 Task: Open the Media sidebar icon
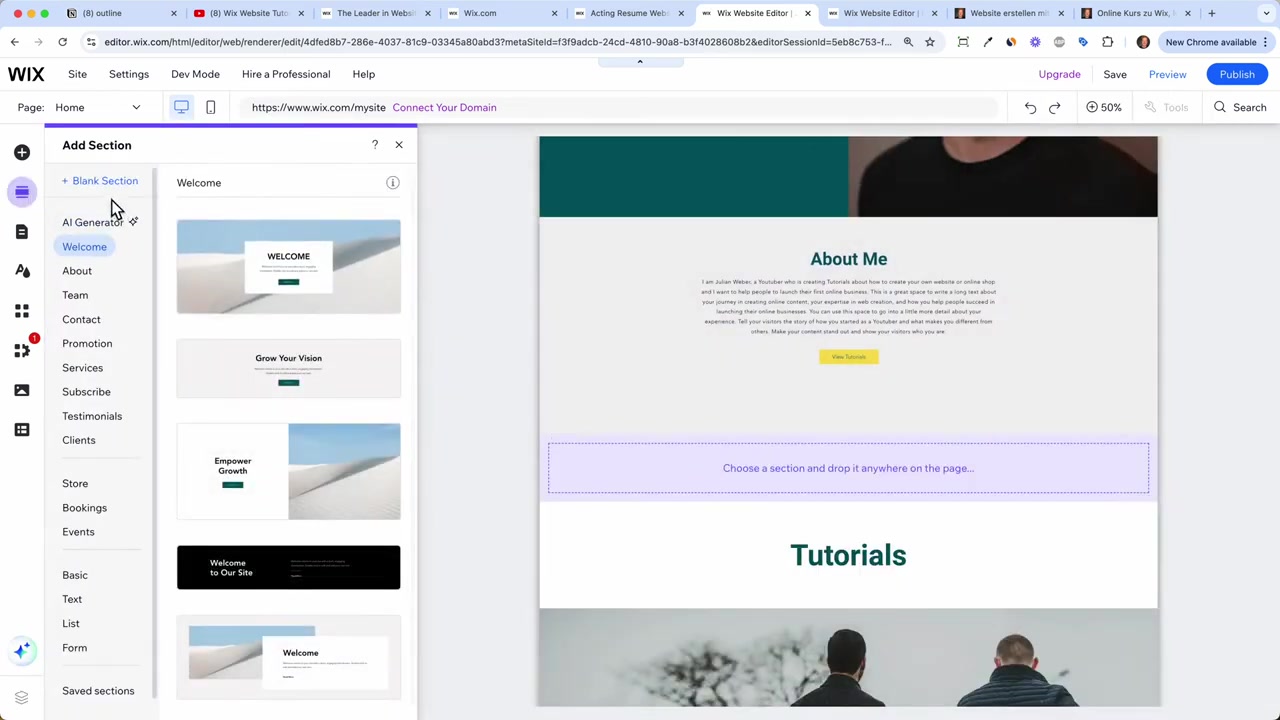click(x=22, y=390)
